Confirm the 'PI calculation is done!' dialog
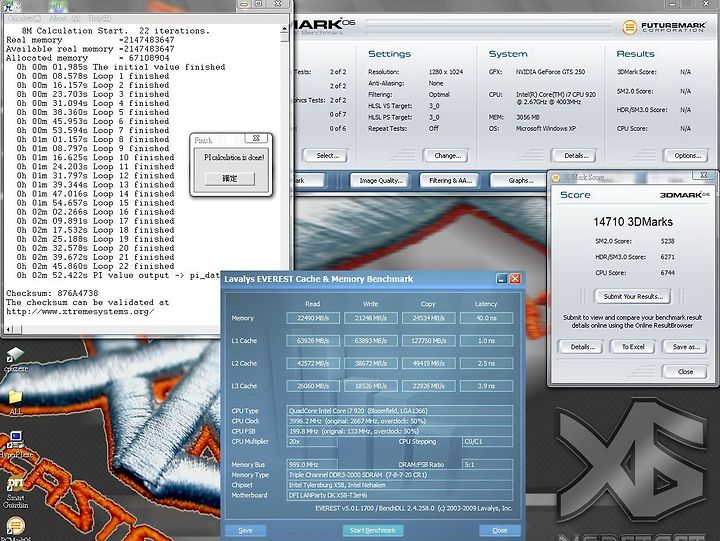 pos(230,178)
